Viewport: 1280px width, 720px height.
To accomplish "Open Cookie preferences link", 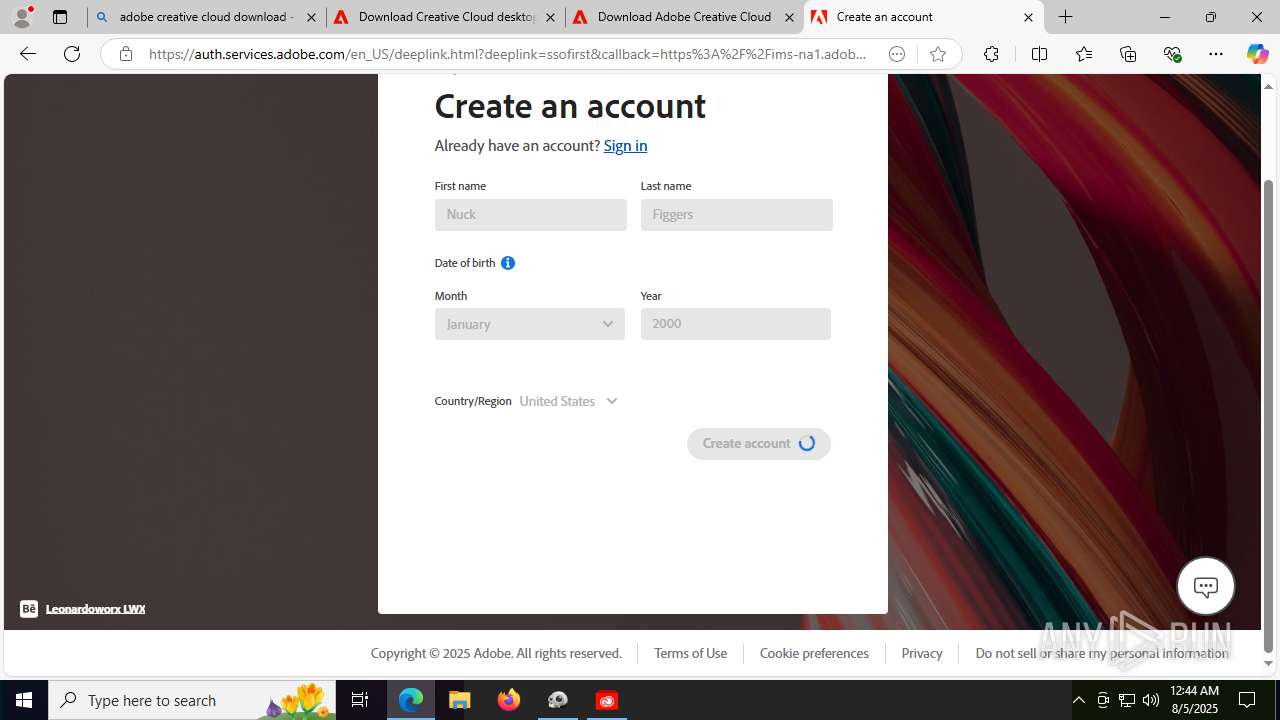I will (814, 653).
